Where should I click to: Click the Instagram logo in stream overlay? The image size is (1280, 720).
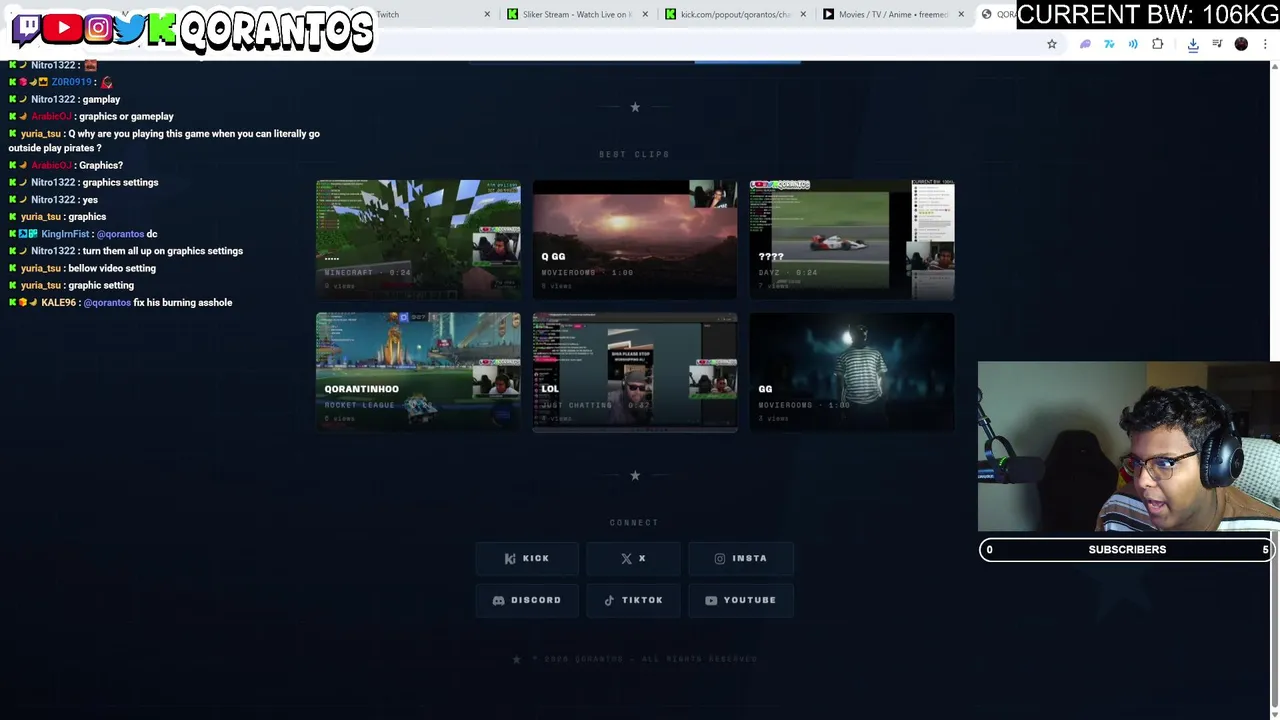(98, 28)
